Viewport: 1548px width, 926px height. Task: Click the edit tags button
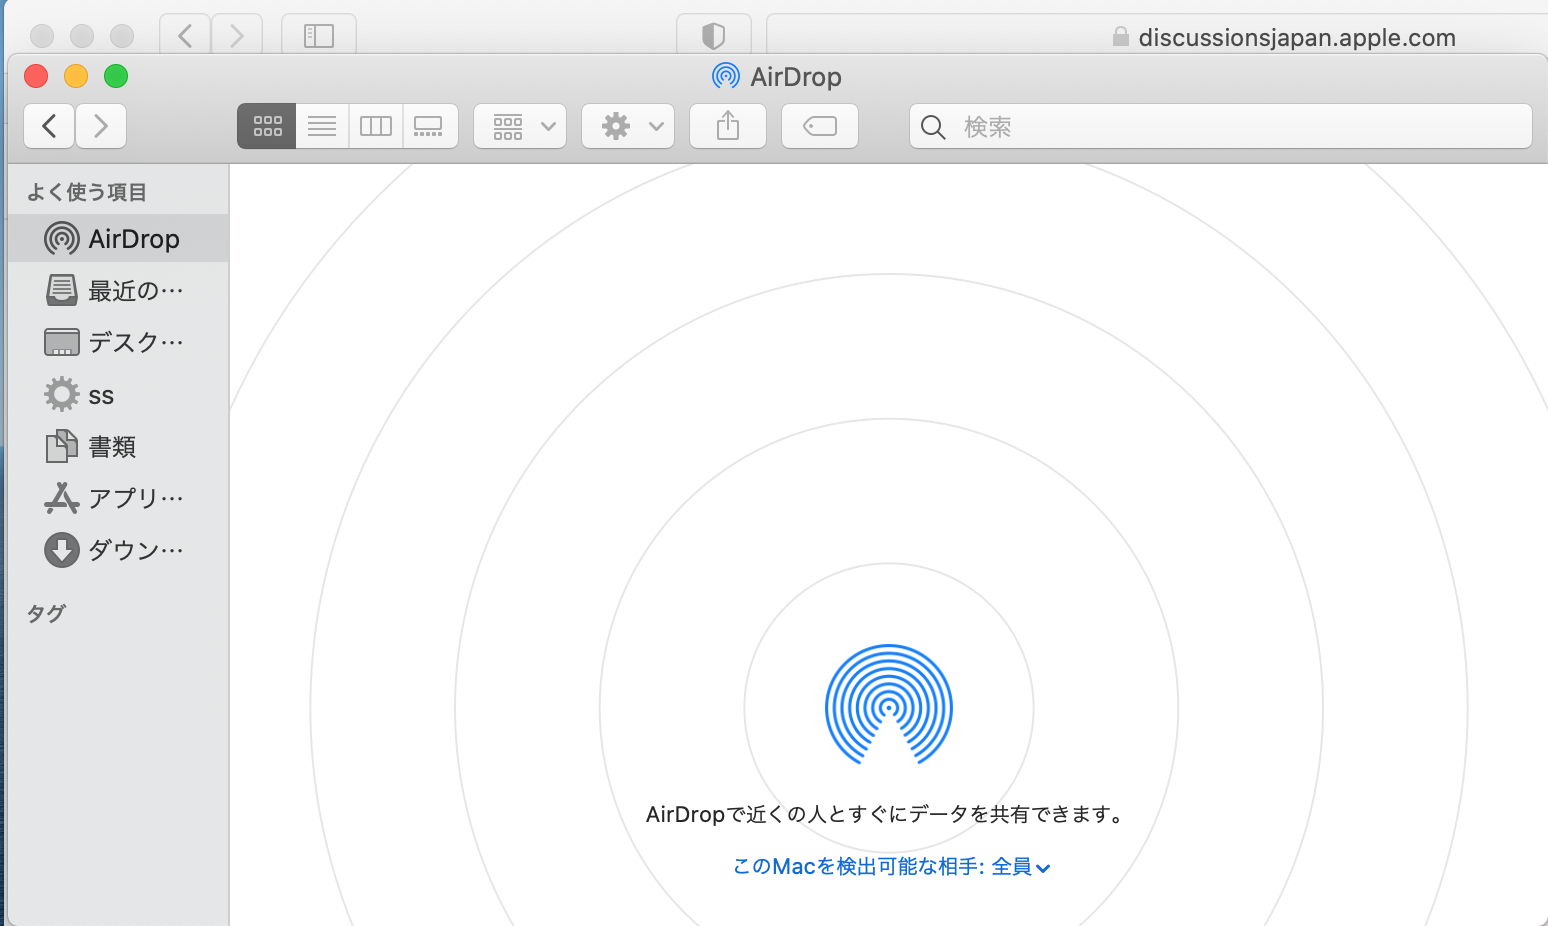[820, 126]
